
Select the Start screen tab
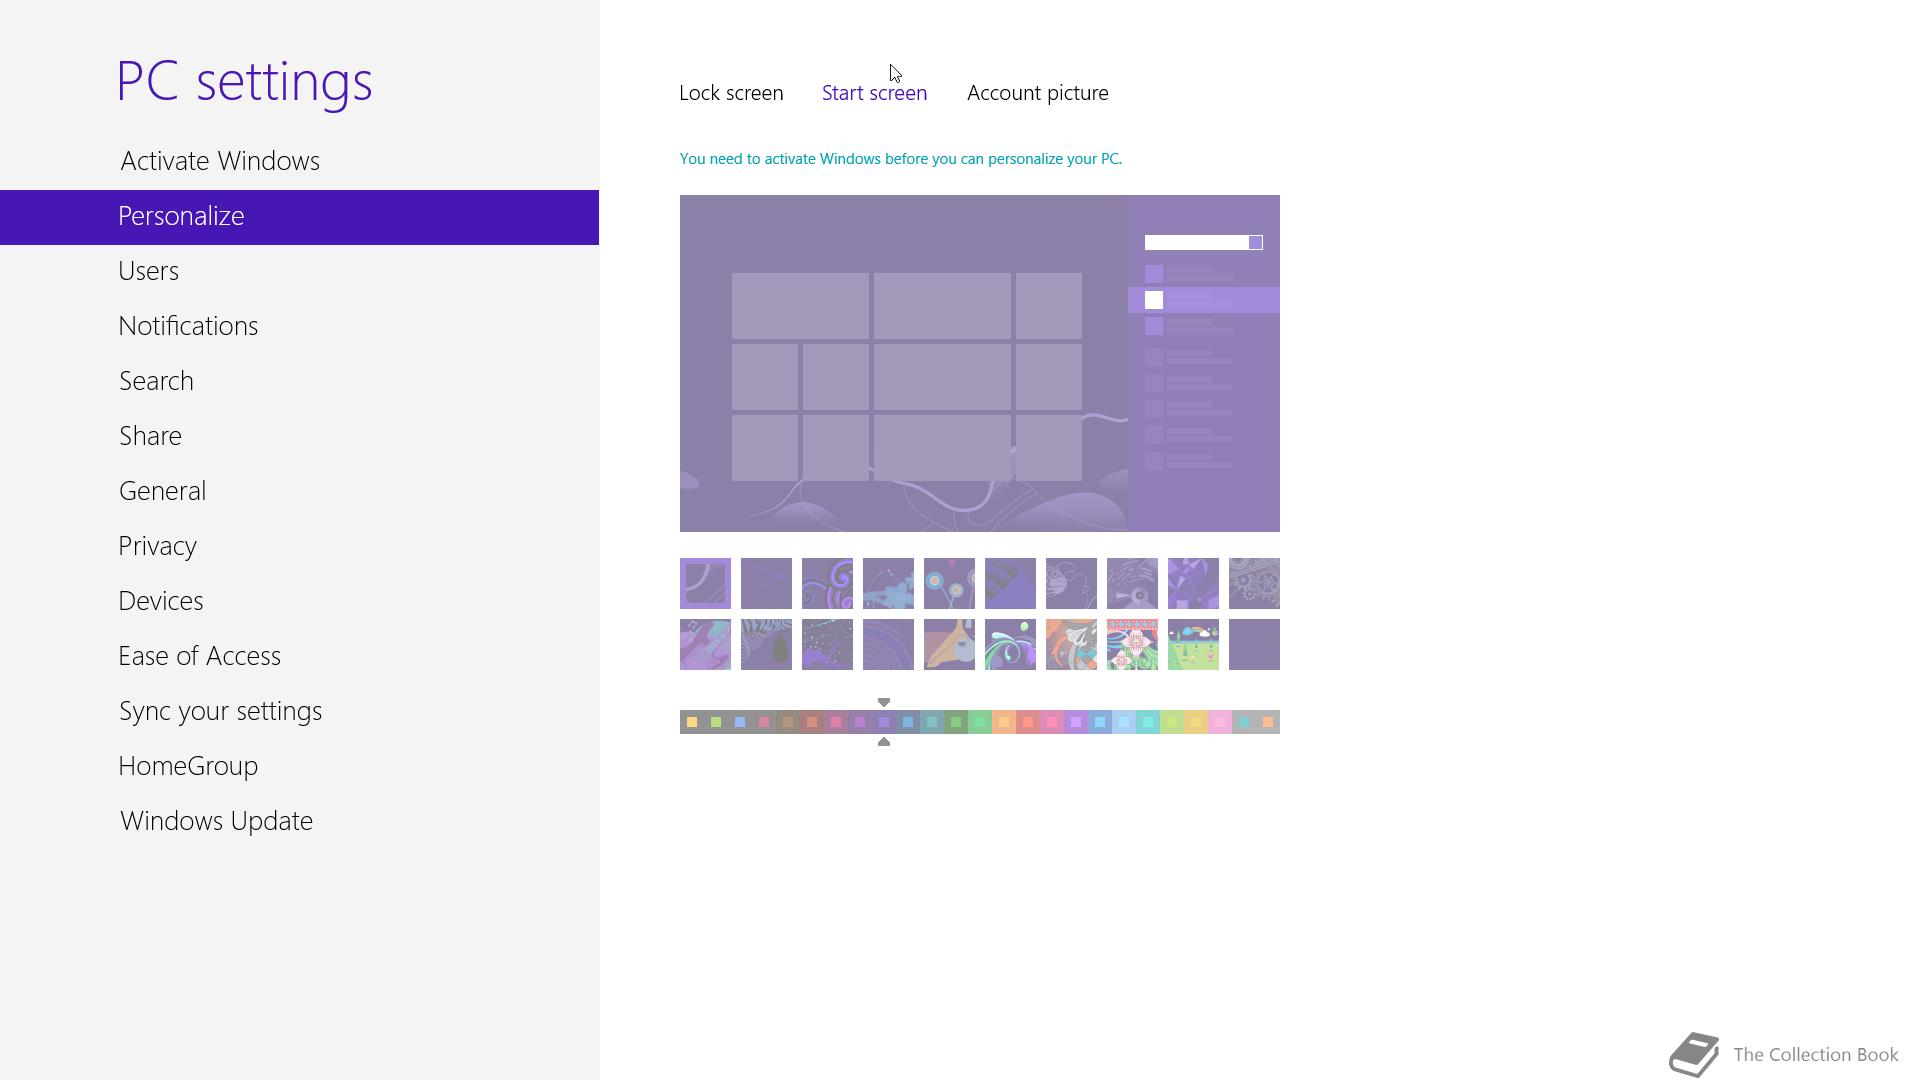(x=874, y=93)
